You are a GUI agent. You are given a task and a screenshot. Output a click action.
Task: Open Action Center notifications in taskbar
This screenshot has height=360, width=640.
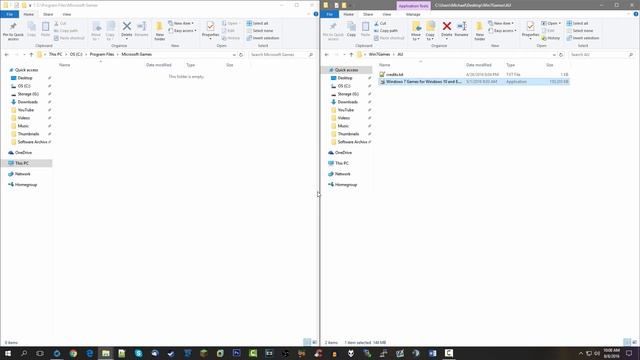(x=629, y=353)
